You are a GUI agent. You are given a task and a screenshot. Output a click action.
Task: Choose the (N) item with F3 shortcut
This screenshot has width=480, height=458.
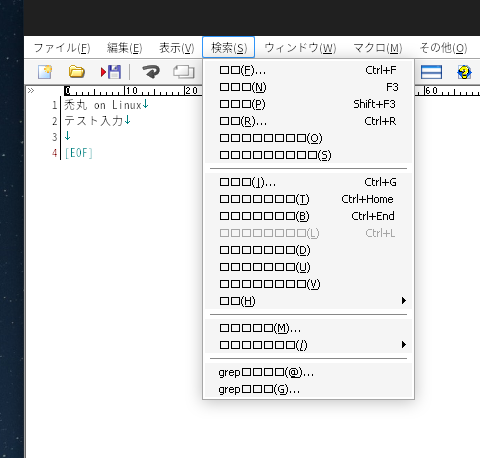pos(308,87)
